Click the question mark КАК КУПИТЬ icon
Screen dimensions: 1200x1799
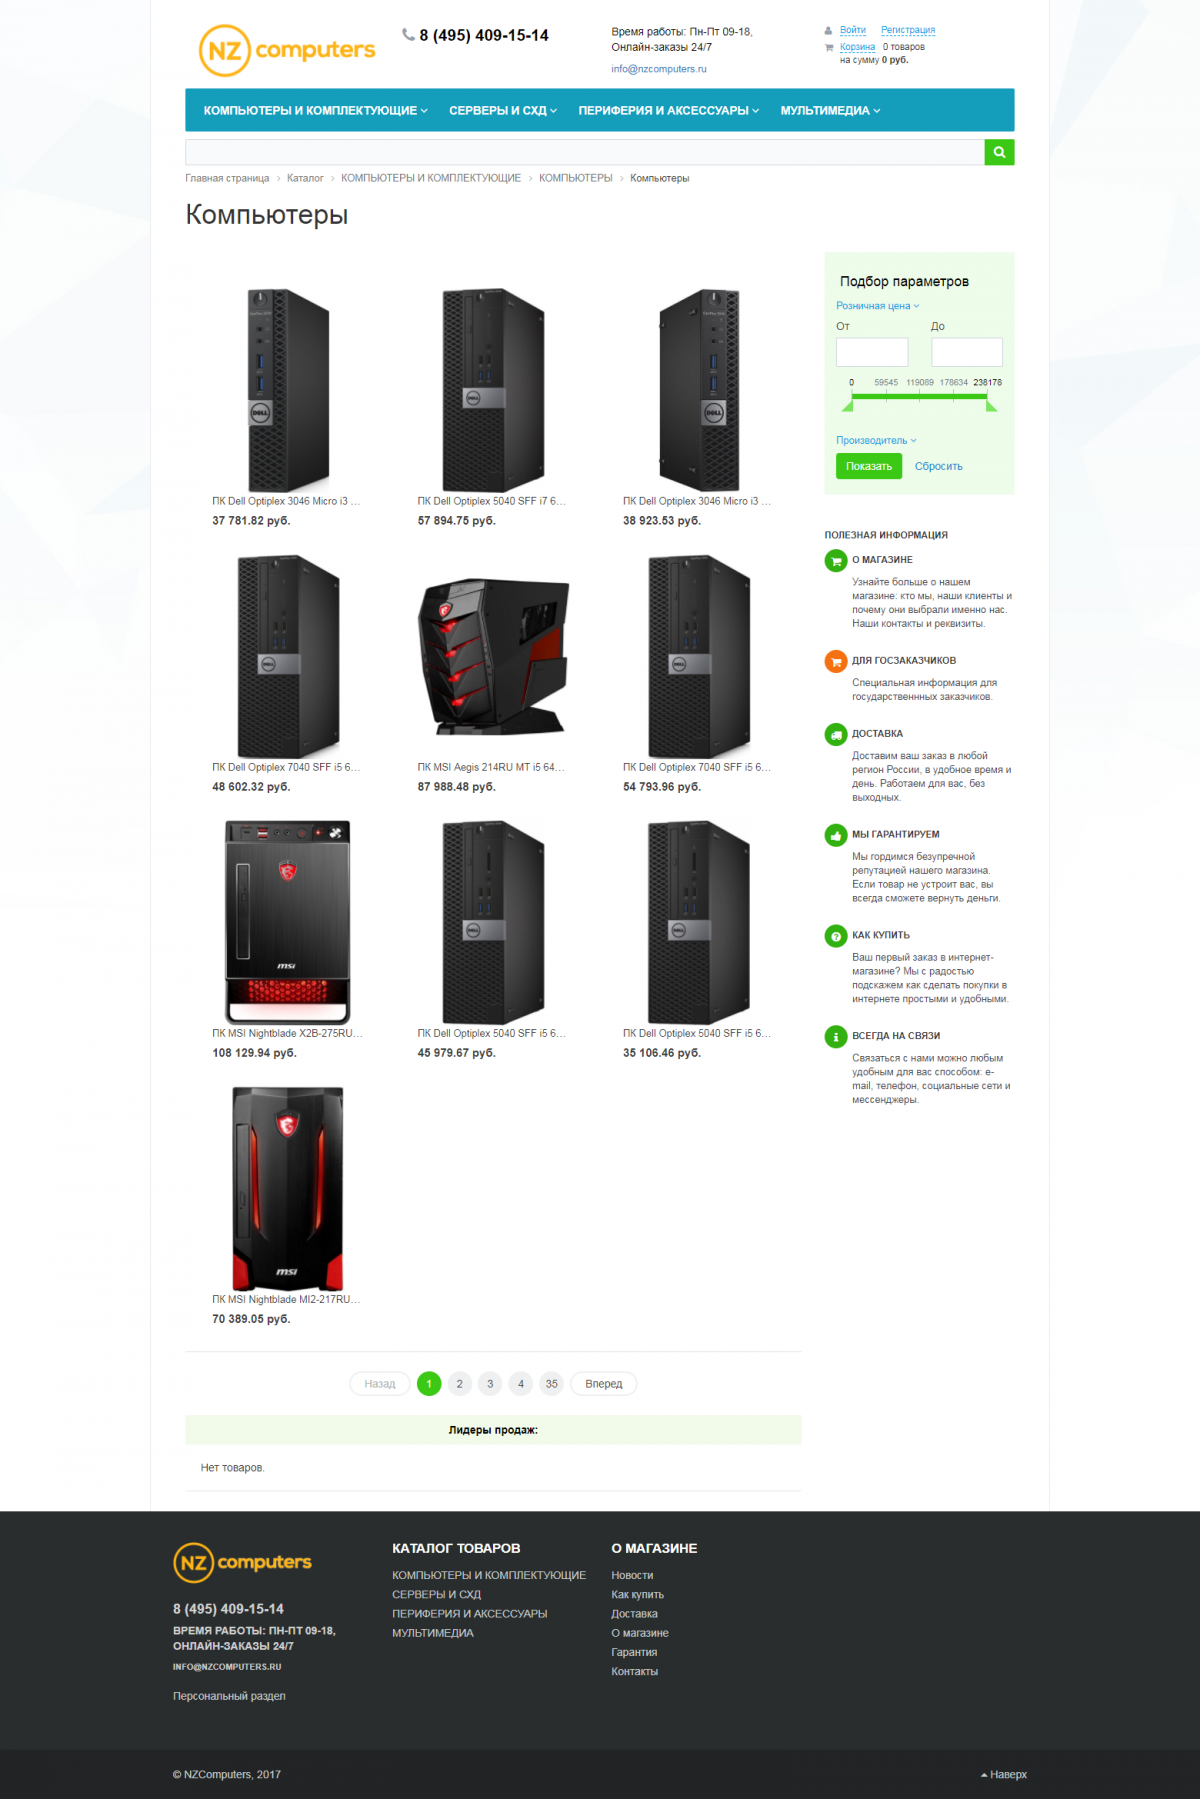point(836,936)
